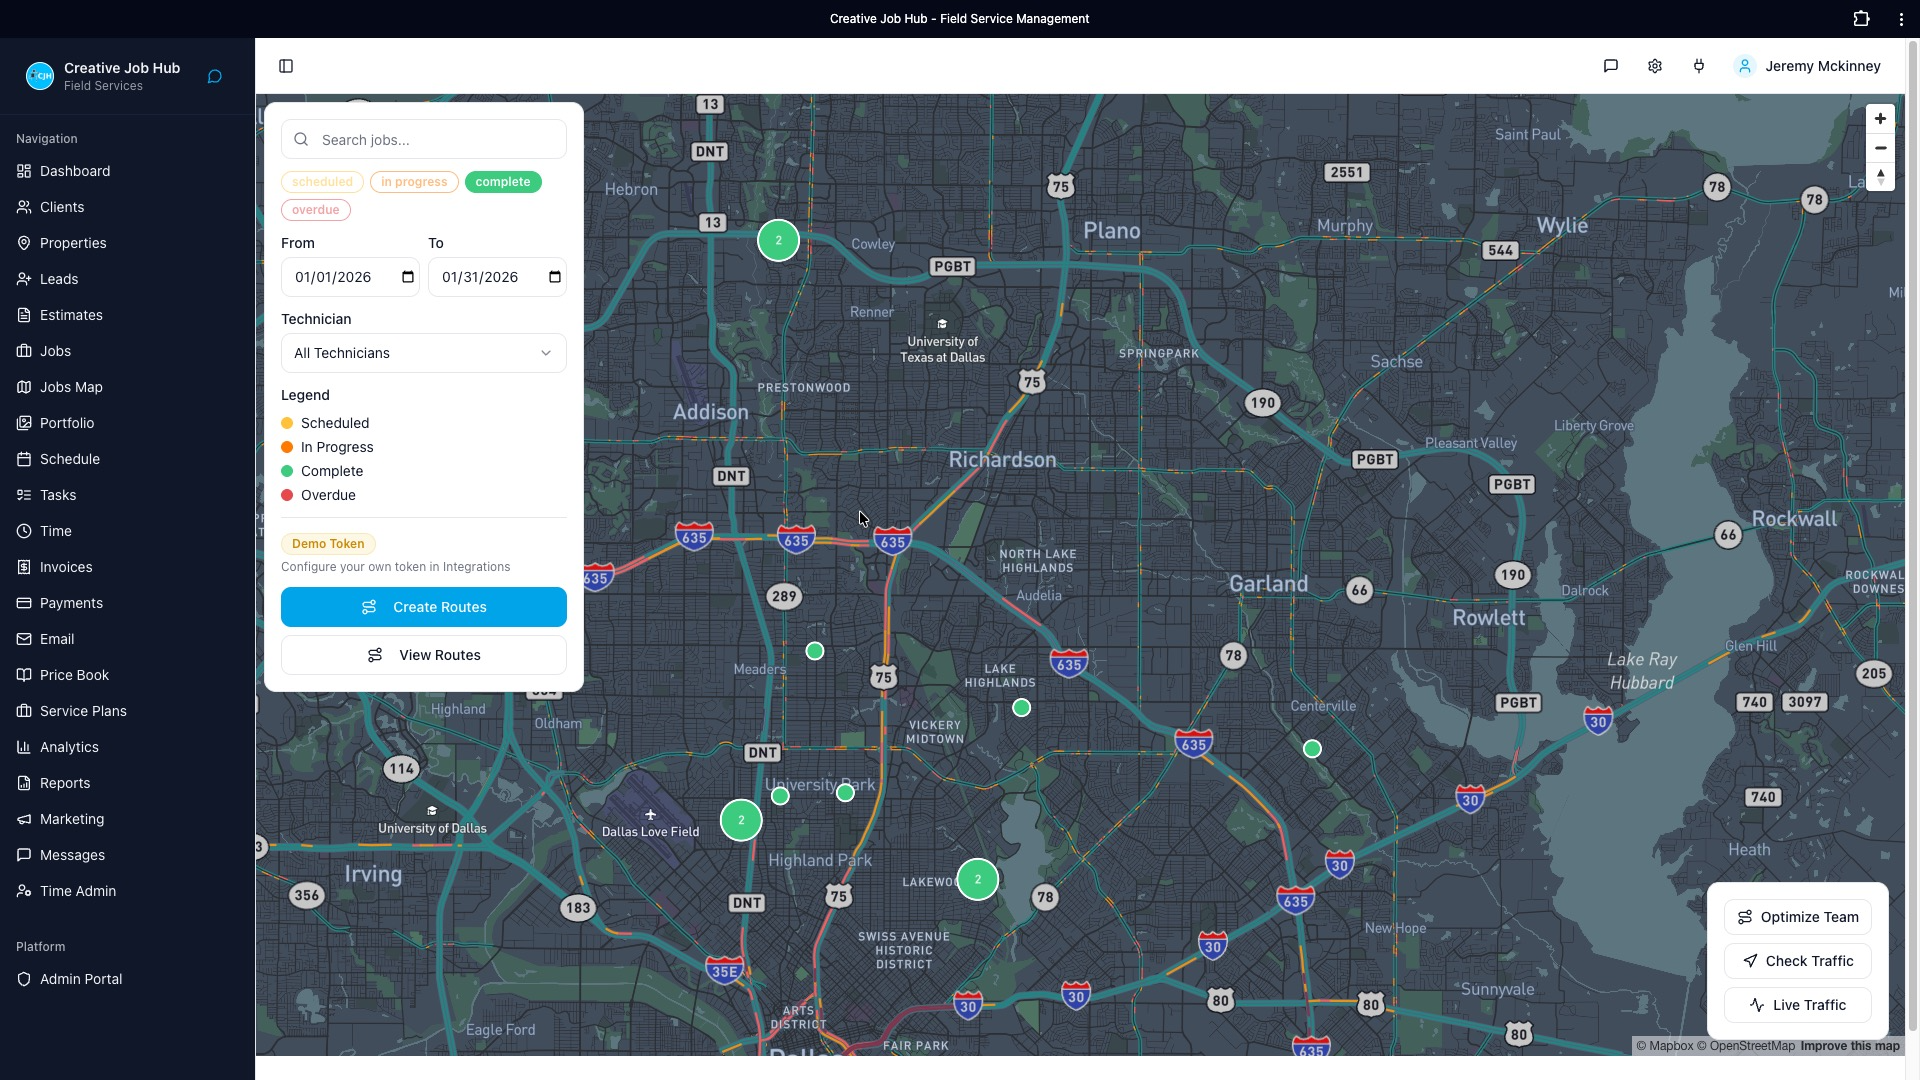Reset map bearing with the compass control
Viewport: 1920px width, 1080px height.
click(x=1881, y=177)
